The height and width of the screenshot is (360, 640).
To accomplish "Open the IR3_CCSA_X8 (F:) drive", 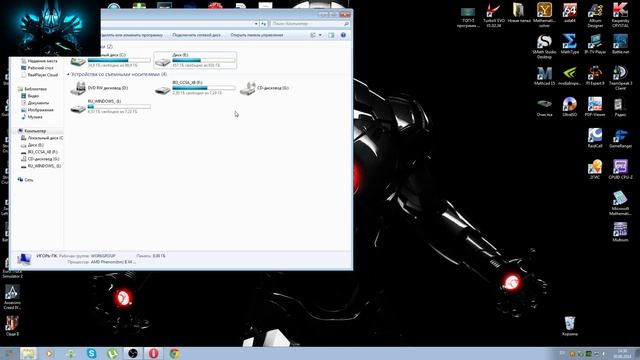I will click(x=195, y=88).
